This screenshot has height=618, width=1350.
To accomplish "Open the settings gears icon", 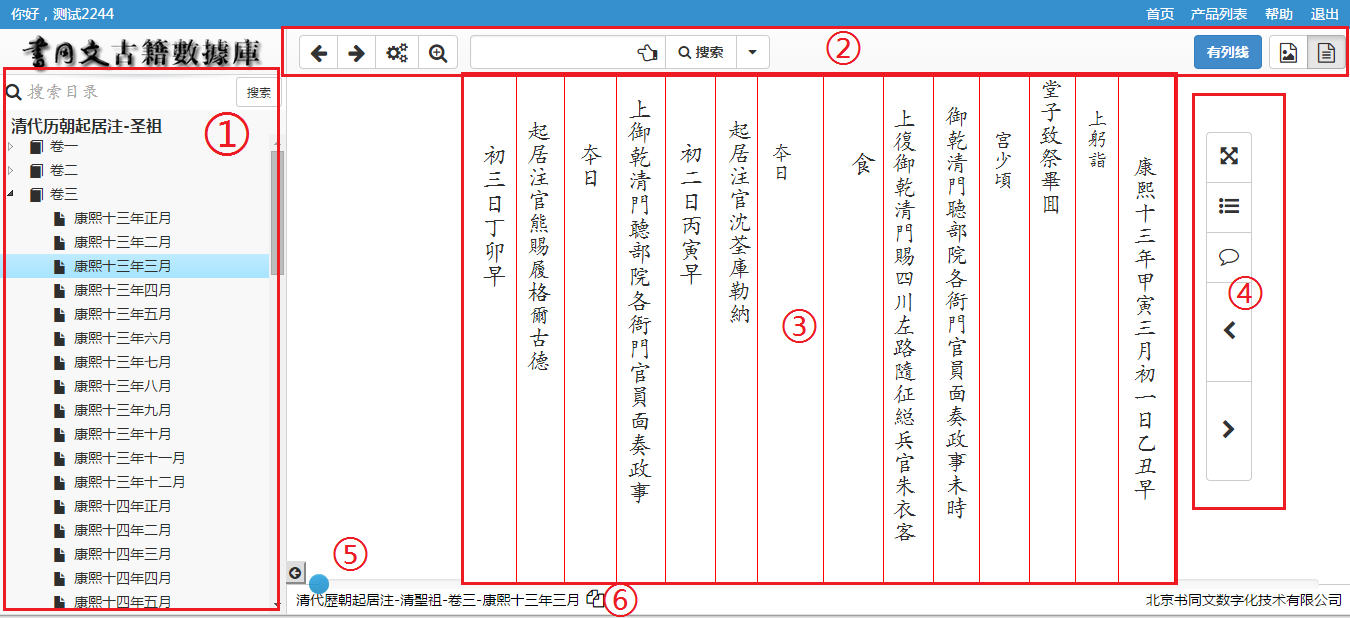I will 397,53.
